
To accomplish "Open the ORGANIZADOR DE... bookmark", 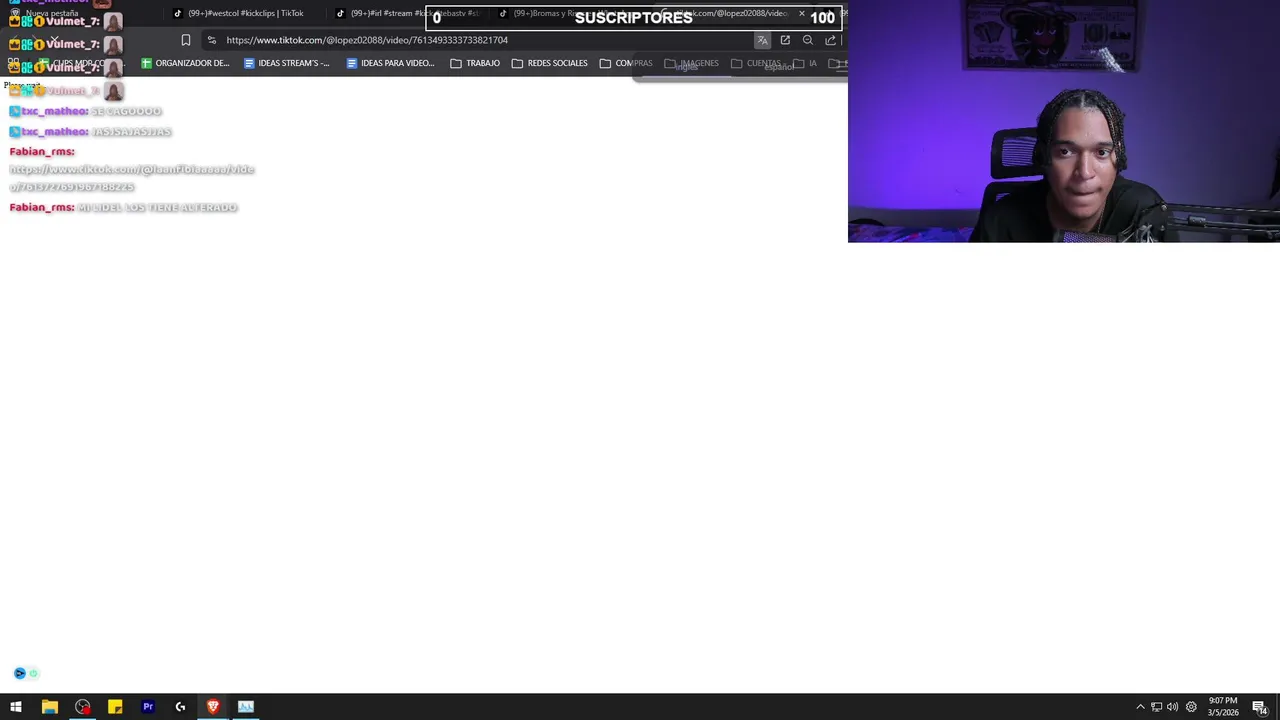I will pyautogui.click(x=185, y=63).
